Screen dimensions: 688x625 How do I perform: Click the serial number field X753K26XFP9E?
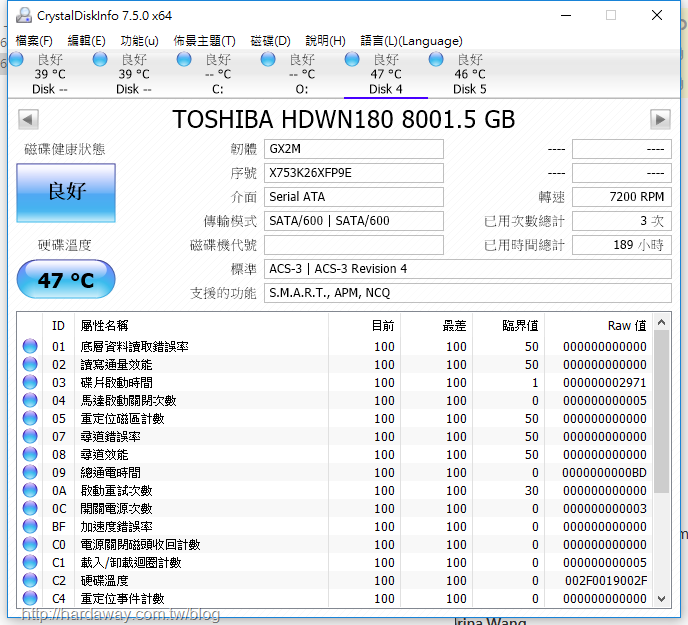click(354, 173)
